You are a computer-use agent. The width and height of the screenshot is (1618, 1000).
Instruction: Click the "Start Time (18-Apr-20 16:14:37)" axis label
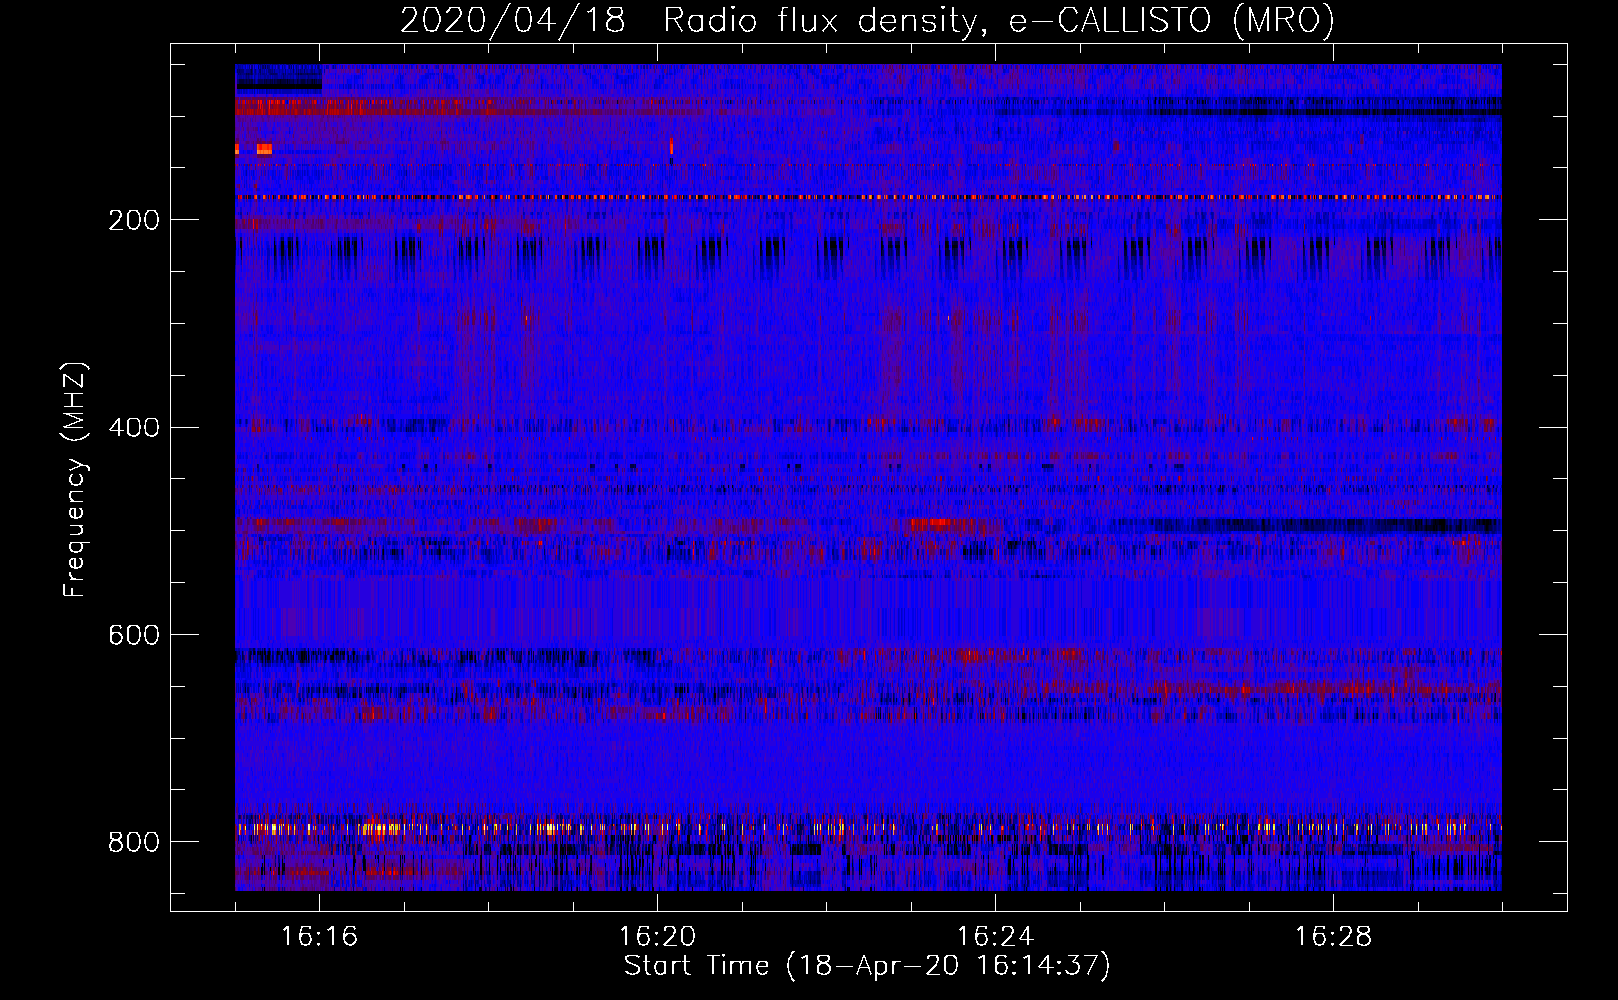pos(867,966)
